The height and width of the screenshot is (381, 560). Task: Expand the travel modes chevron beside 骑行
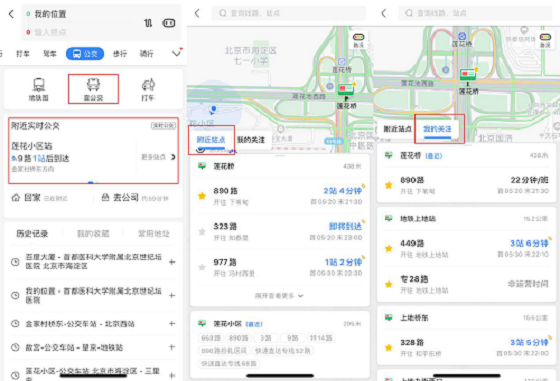click(176, 53)
